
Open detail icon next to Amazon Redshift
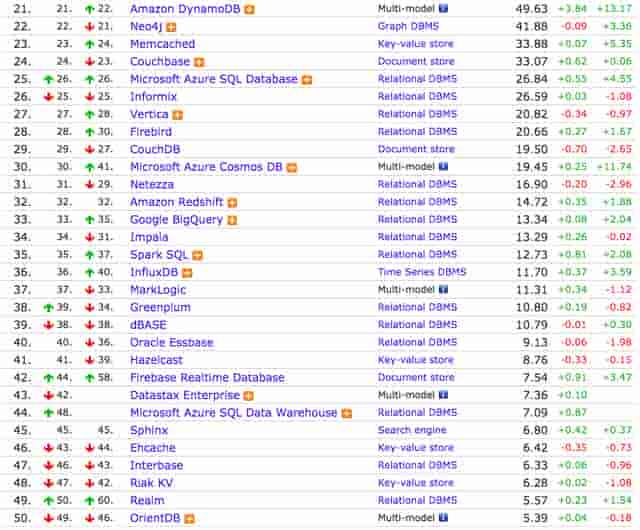[x=232, y=203]
